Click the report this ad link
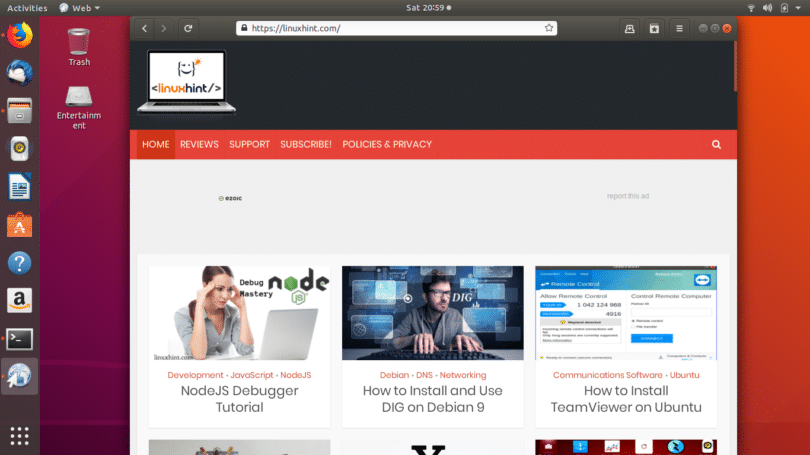 [x=628, y=196]
